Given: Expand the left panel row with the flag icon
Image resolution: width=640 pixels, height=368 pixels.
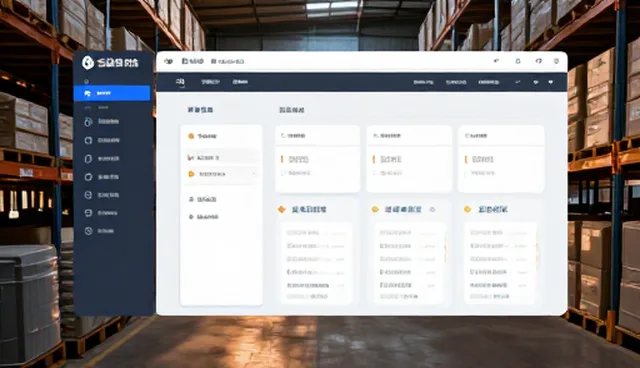Looking at the screenshot, I should coord(221,157).
